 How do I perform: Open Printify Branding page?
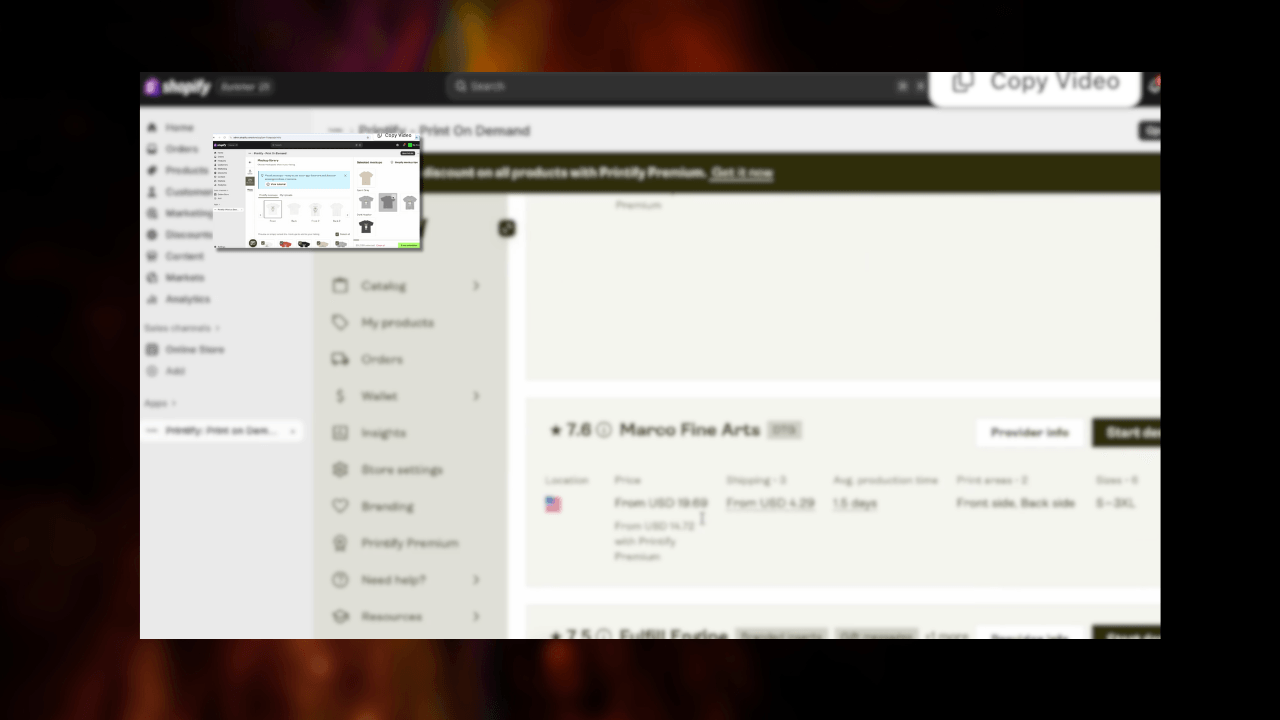tap(387, 506)
